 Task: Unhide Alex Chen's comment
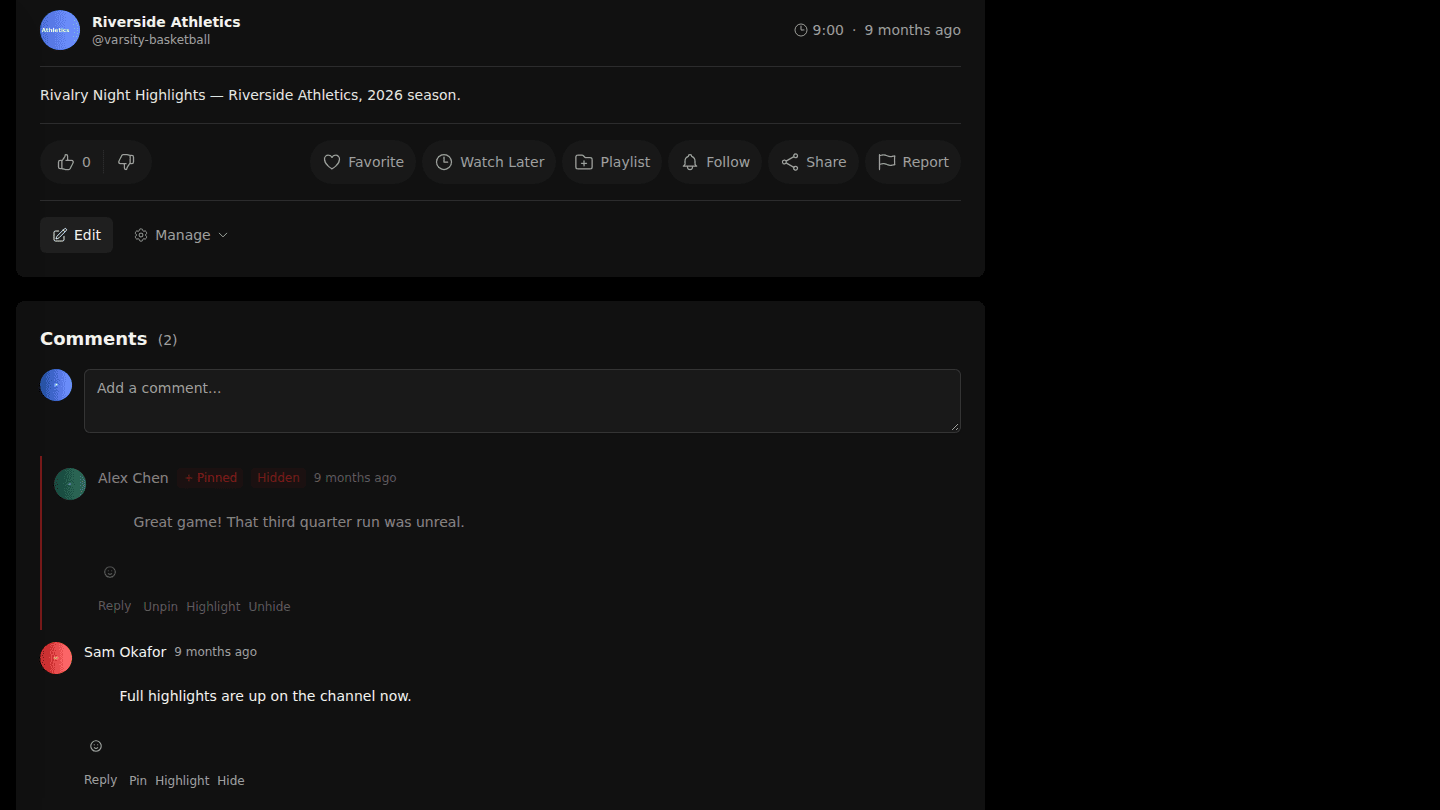click(269, 607)
